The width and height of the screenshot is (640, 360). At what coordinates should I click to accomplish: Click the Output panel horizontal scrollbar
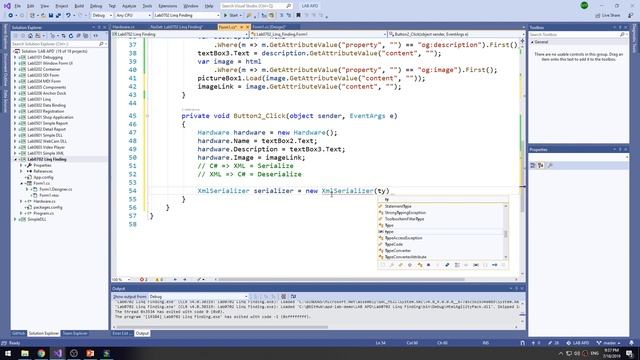(x=222, y=327)
